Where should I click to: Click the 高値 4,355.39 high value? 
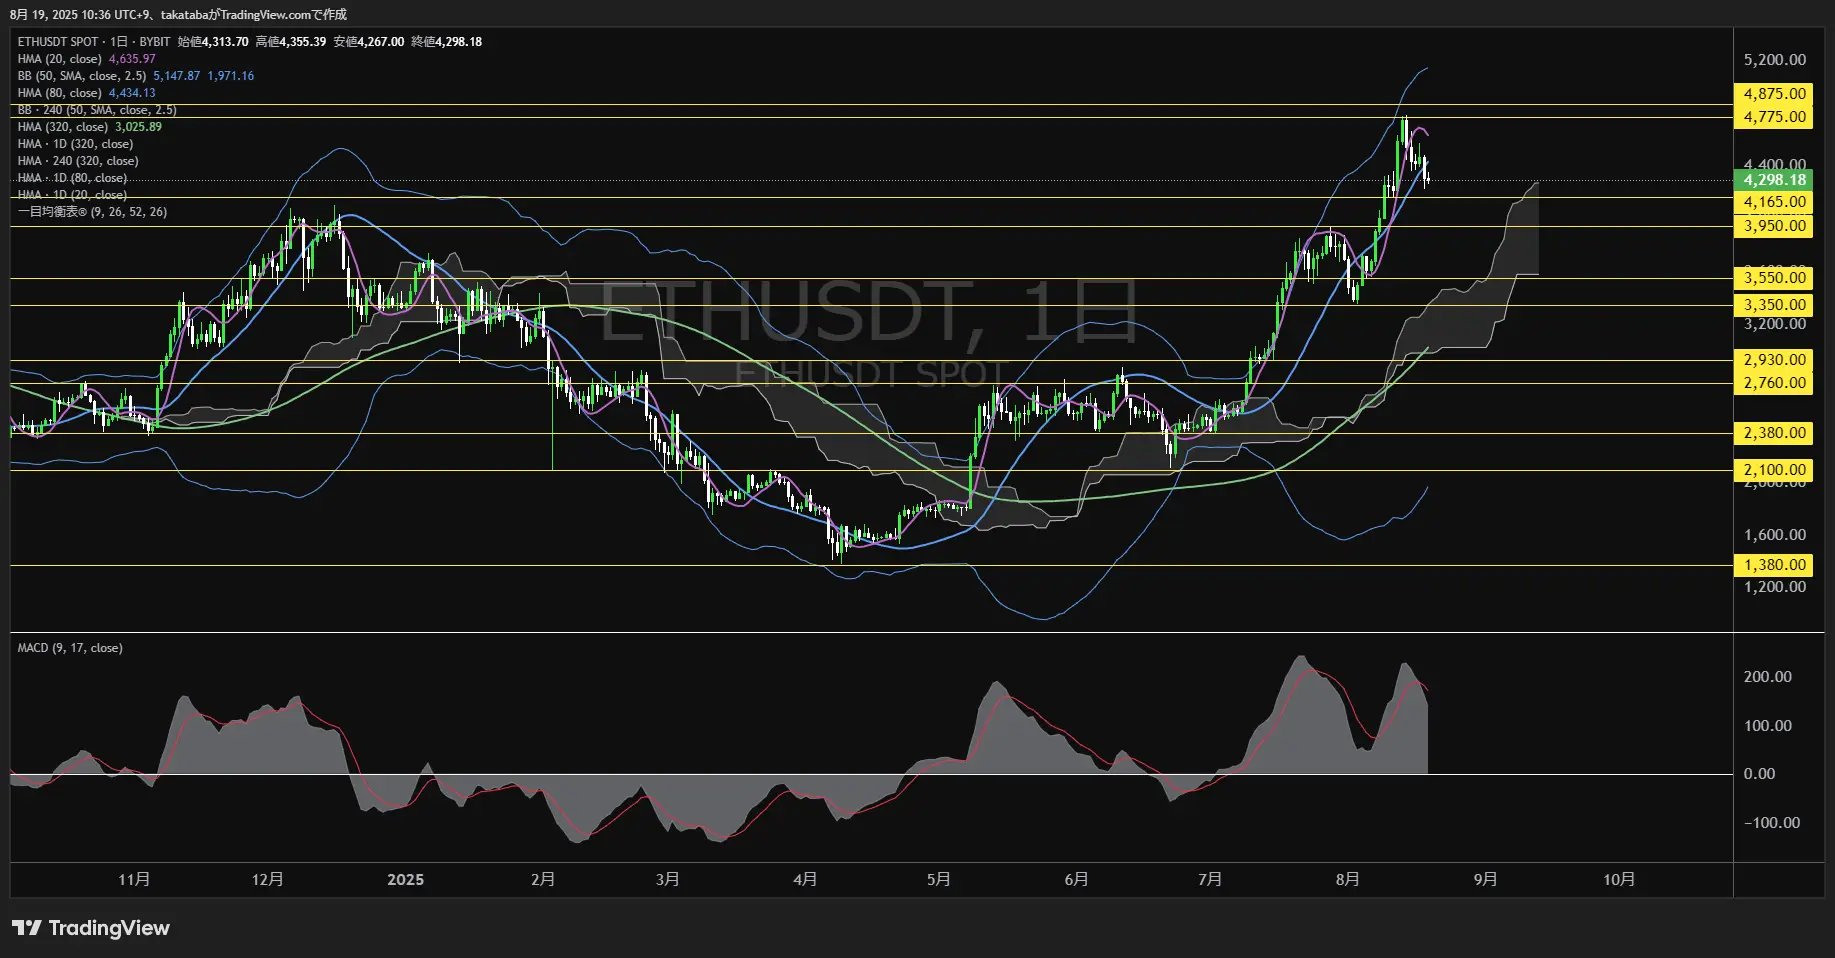pos(291,42)
